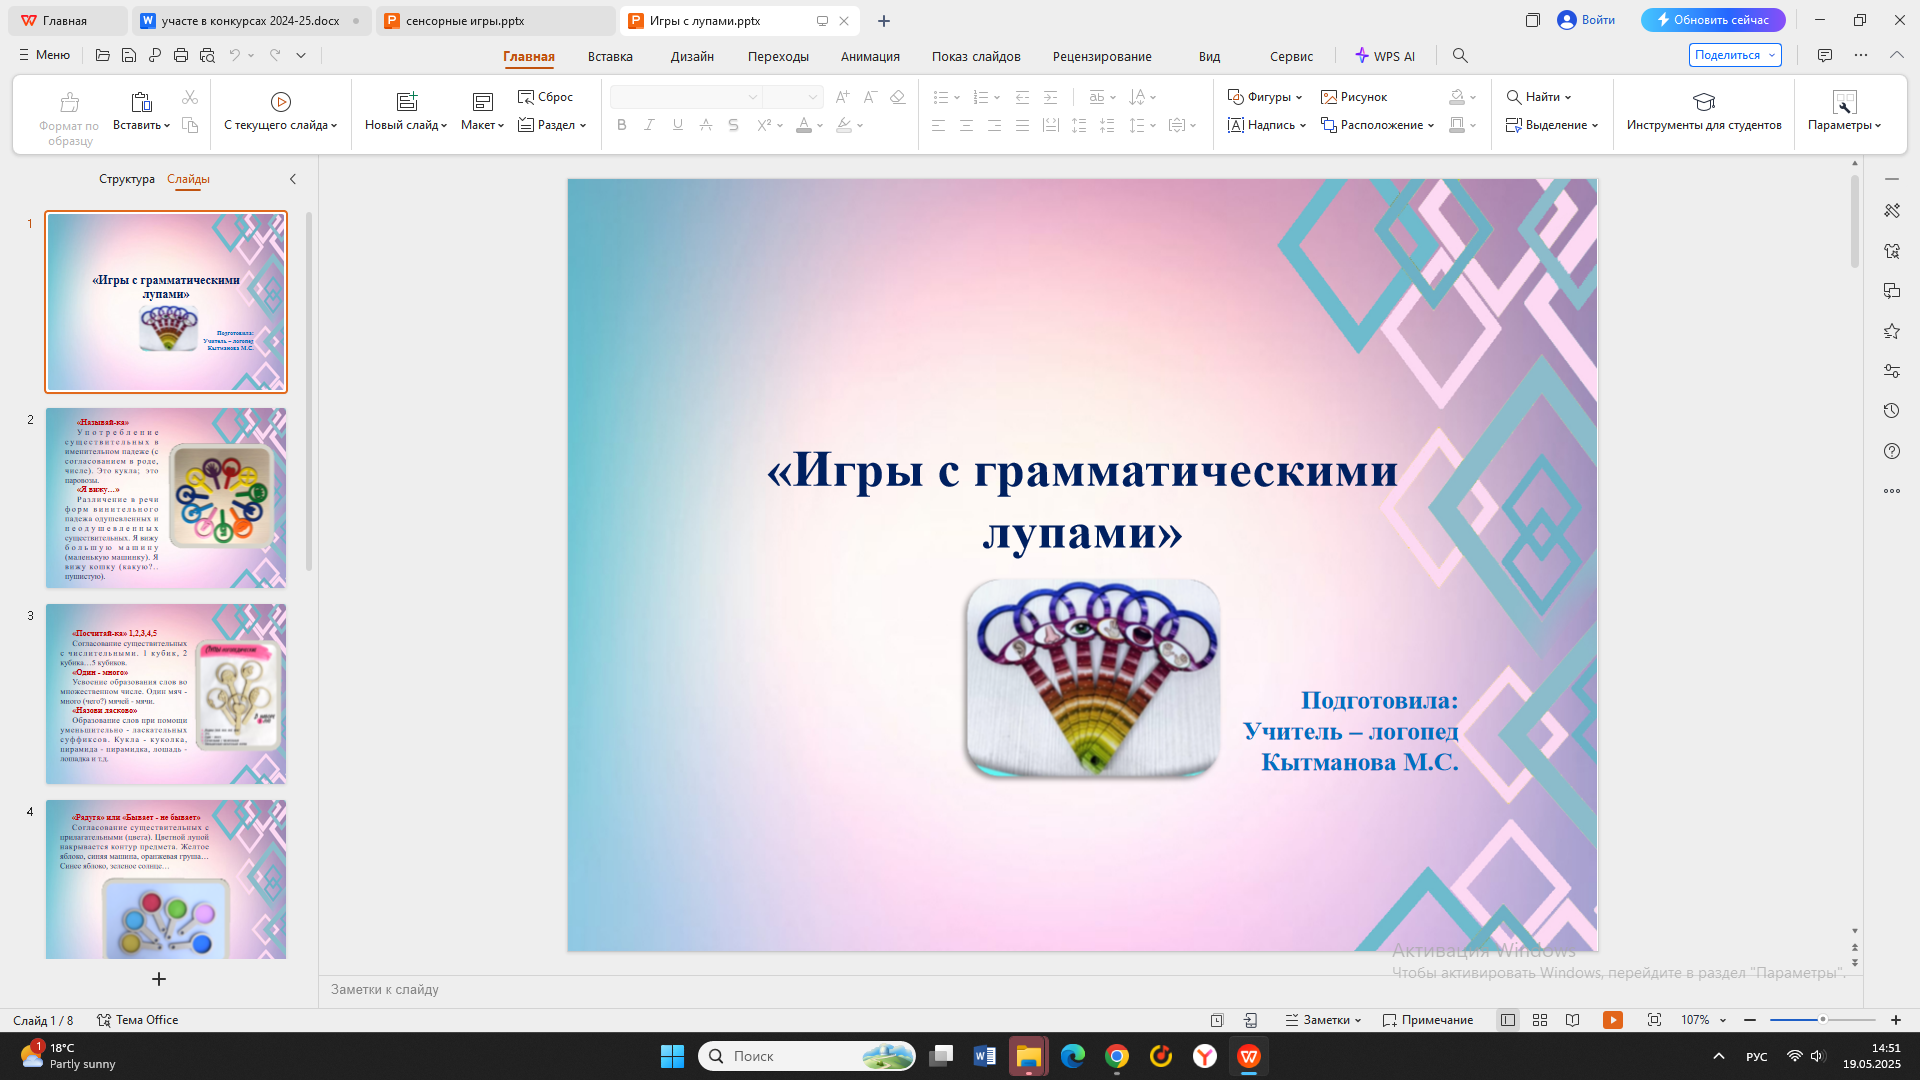This screenshot has width=1920, height=1080.
Task: Switch to the Структура panel tab
Action: (126, 179)
